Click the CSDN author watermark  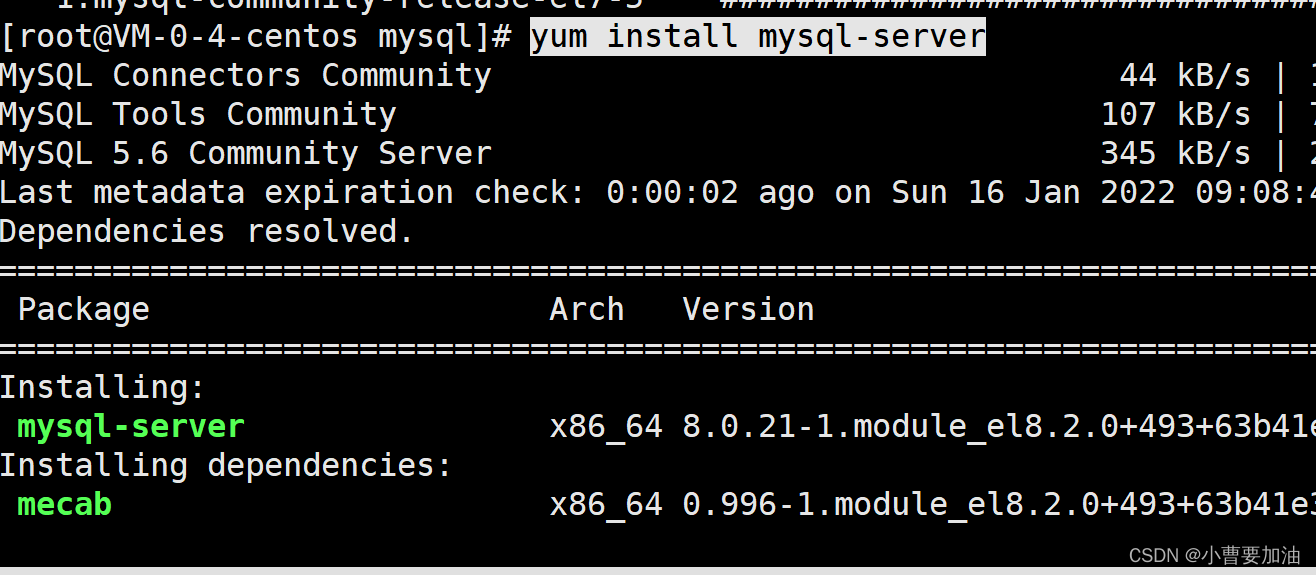click(x=1215, y=555)
